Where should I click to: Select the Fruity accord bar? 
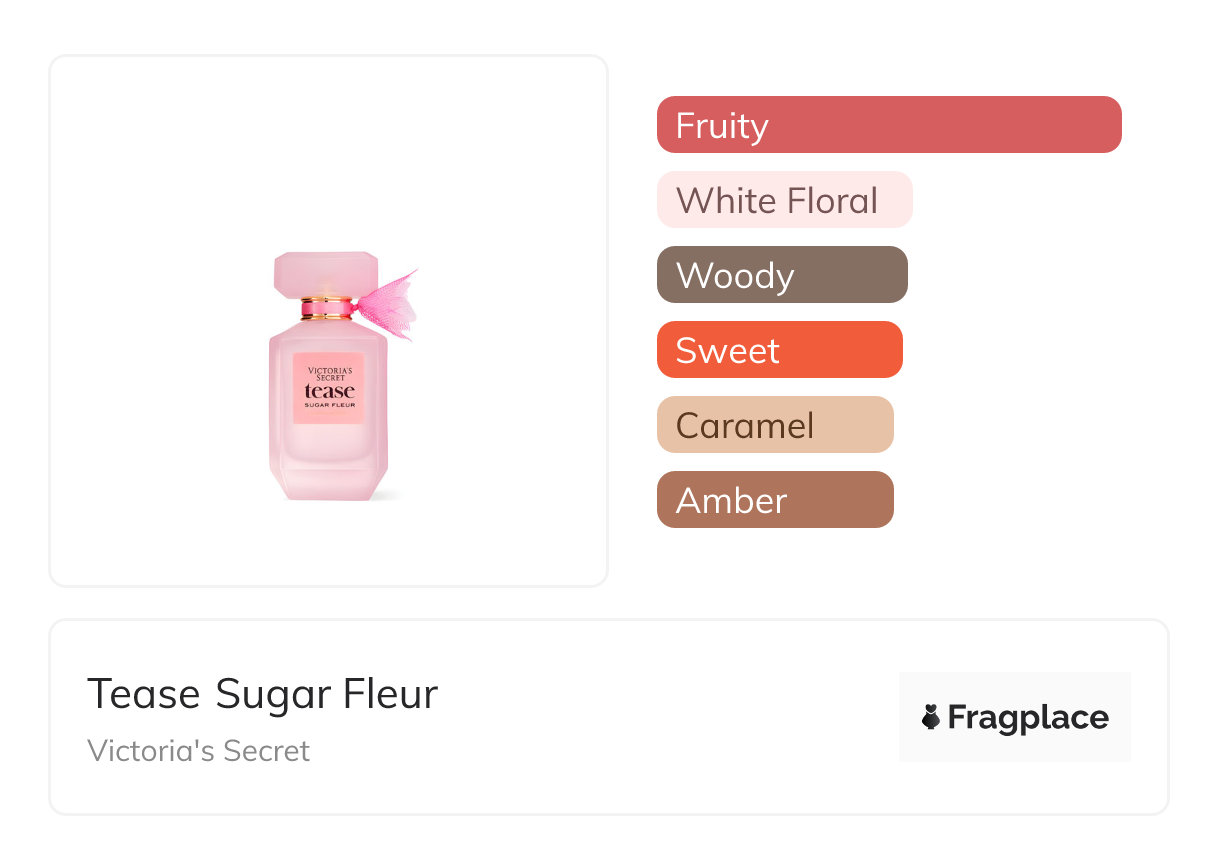(888, 125)
